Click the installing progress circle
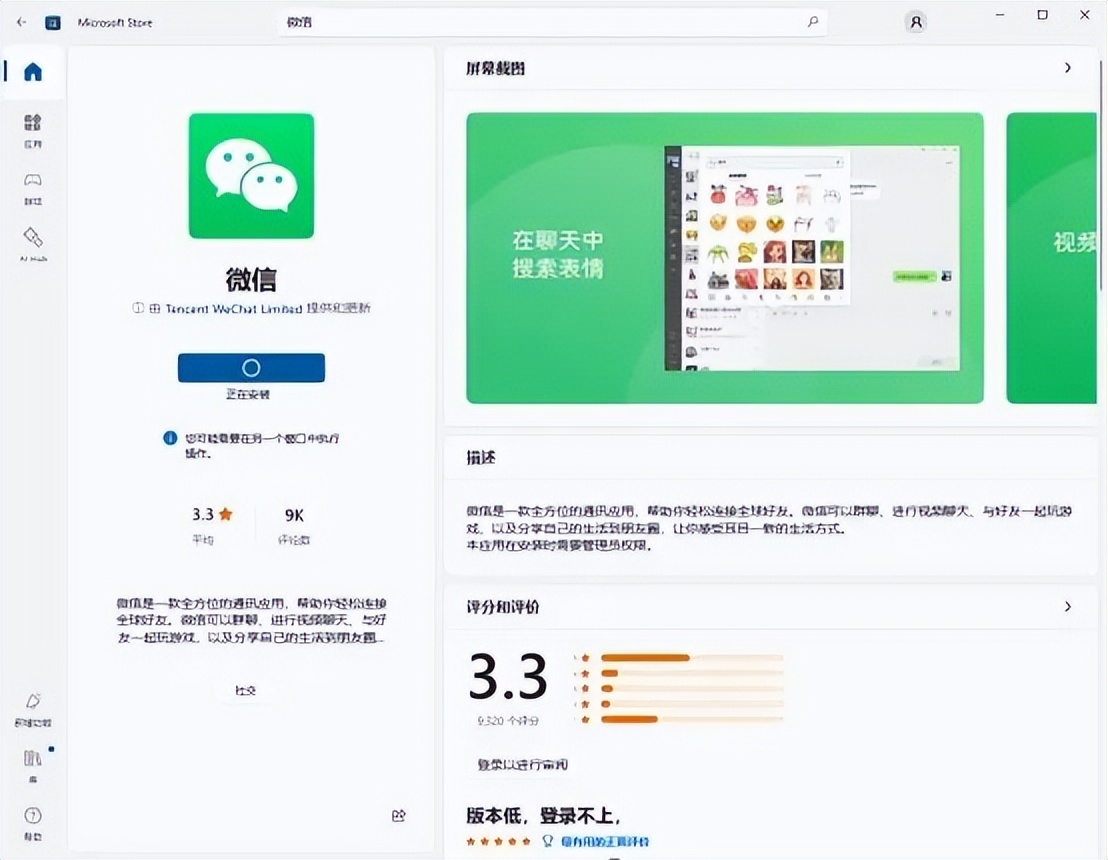This screenshot has width=1108, height=860. (250, 367)
